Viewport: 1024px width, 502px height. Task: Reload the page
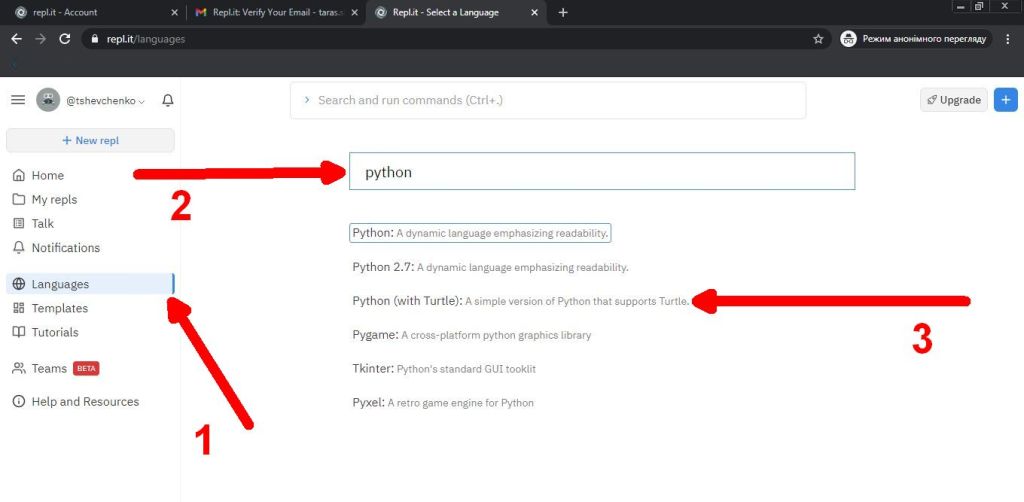tap(65, 39)
